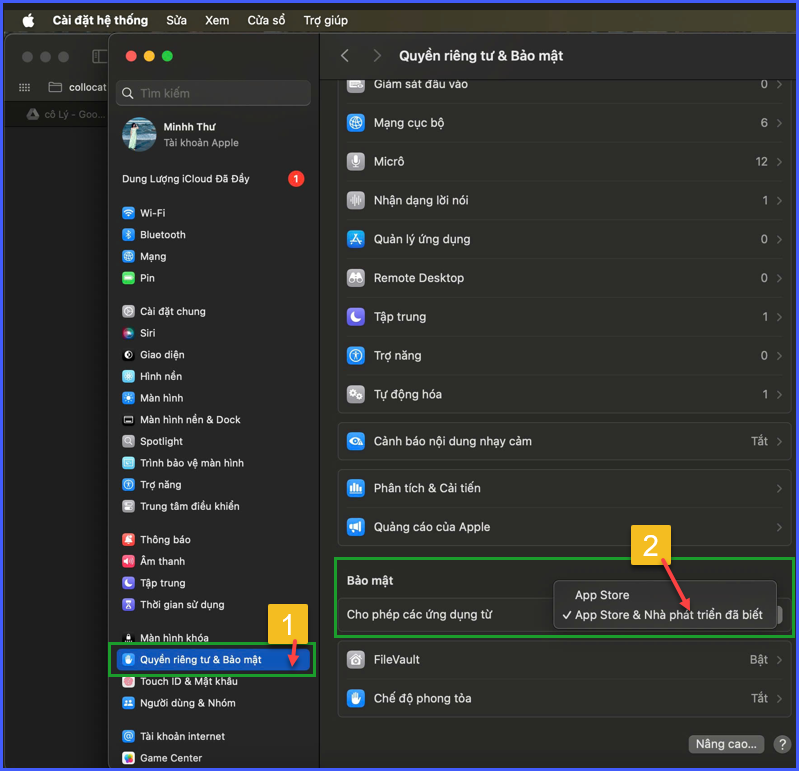Open the Trợ giúp menu

325,20
